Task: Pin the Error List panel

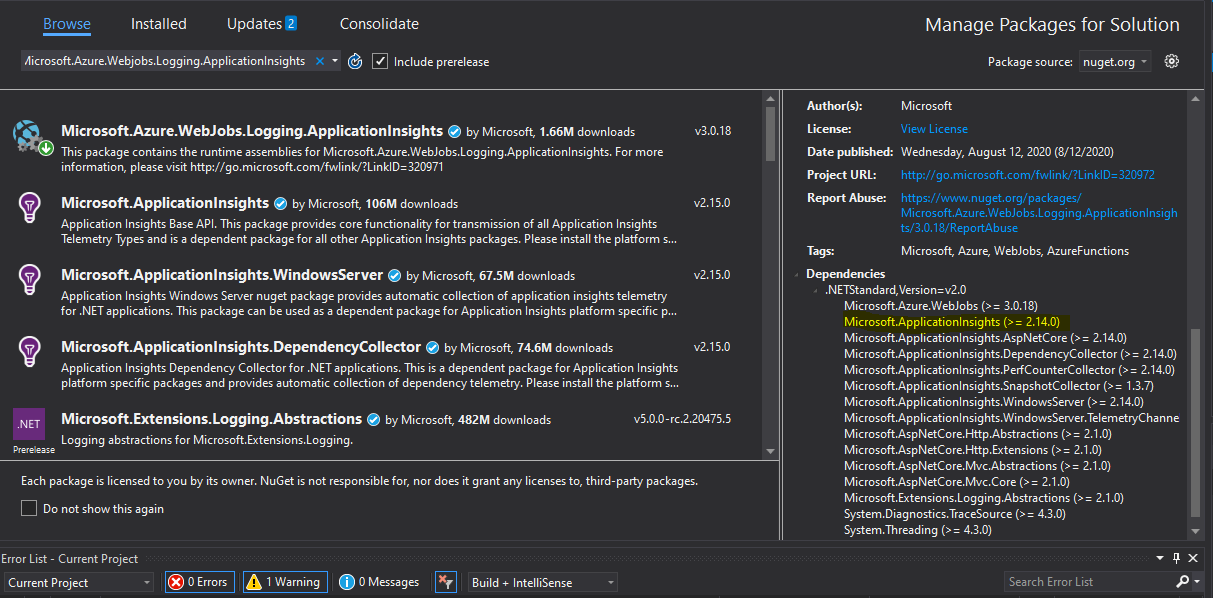Action: [x=1176, y=558]
